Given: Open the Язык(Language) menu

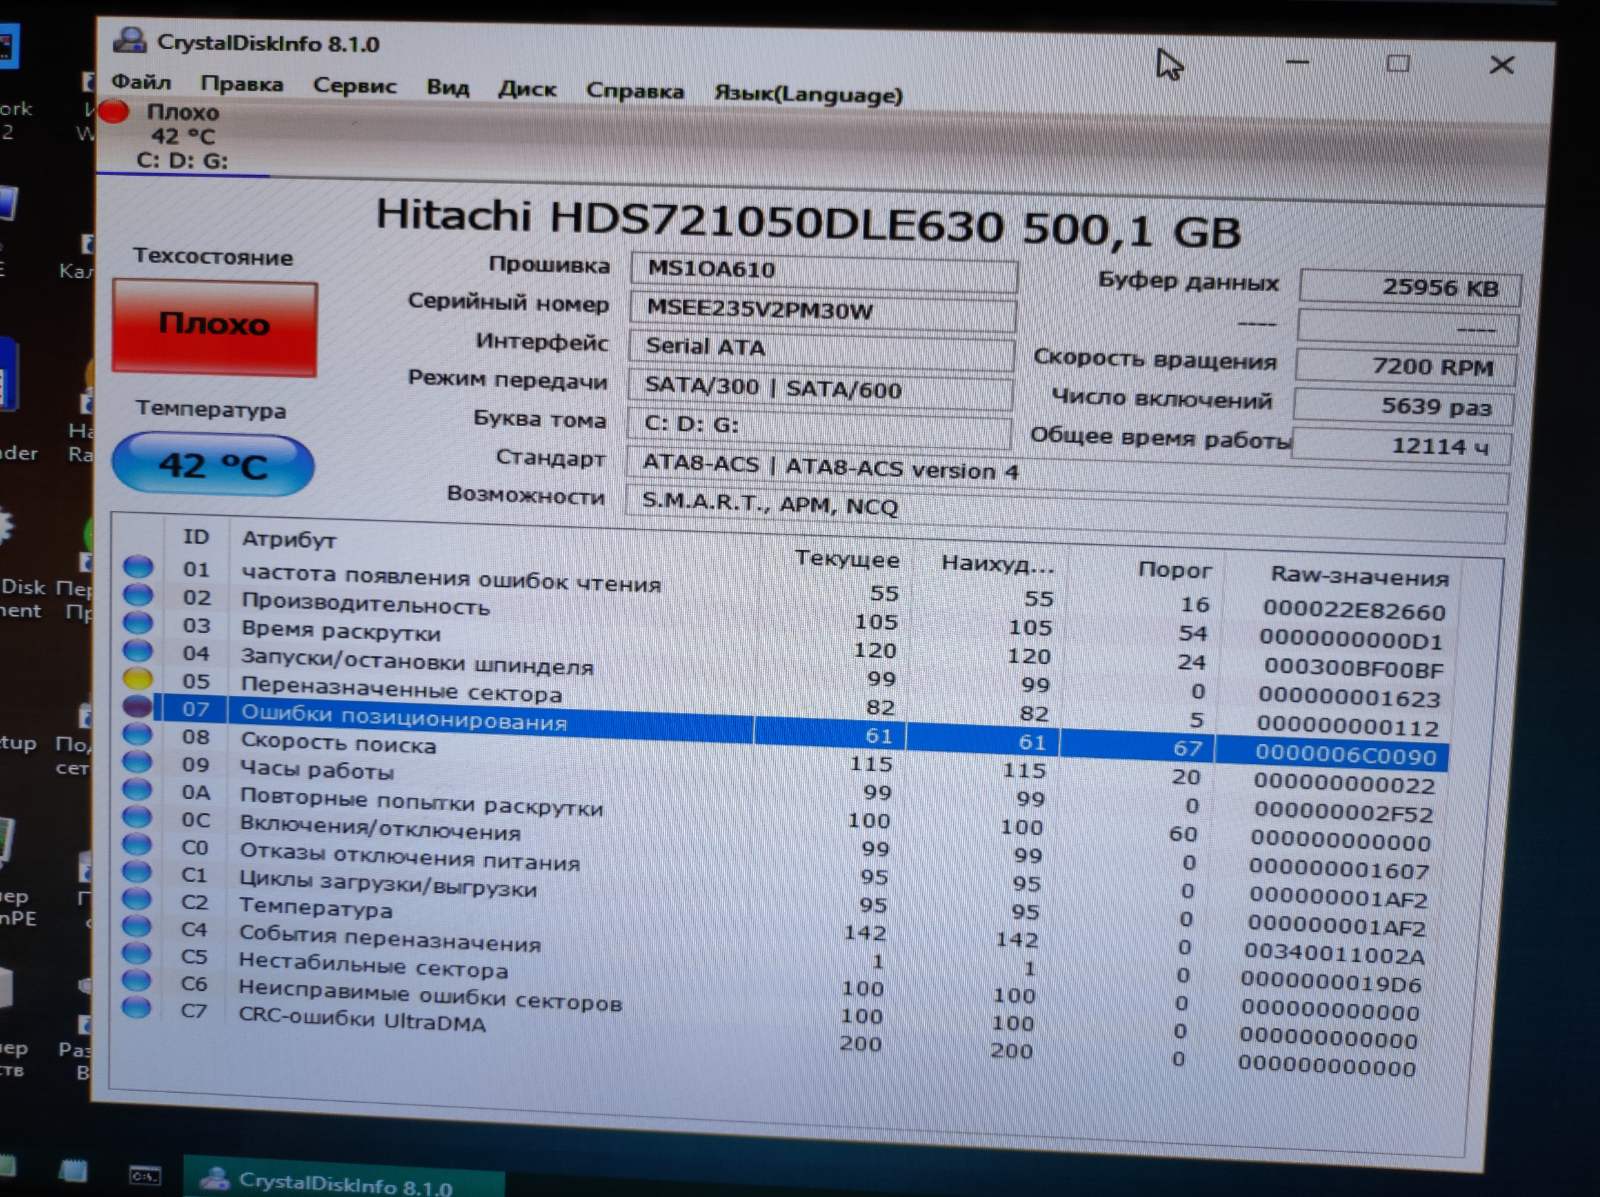Looking at the screenshot, I should (x=808, y=94).
